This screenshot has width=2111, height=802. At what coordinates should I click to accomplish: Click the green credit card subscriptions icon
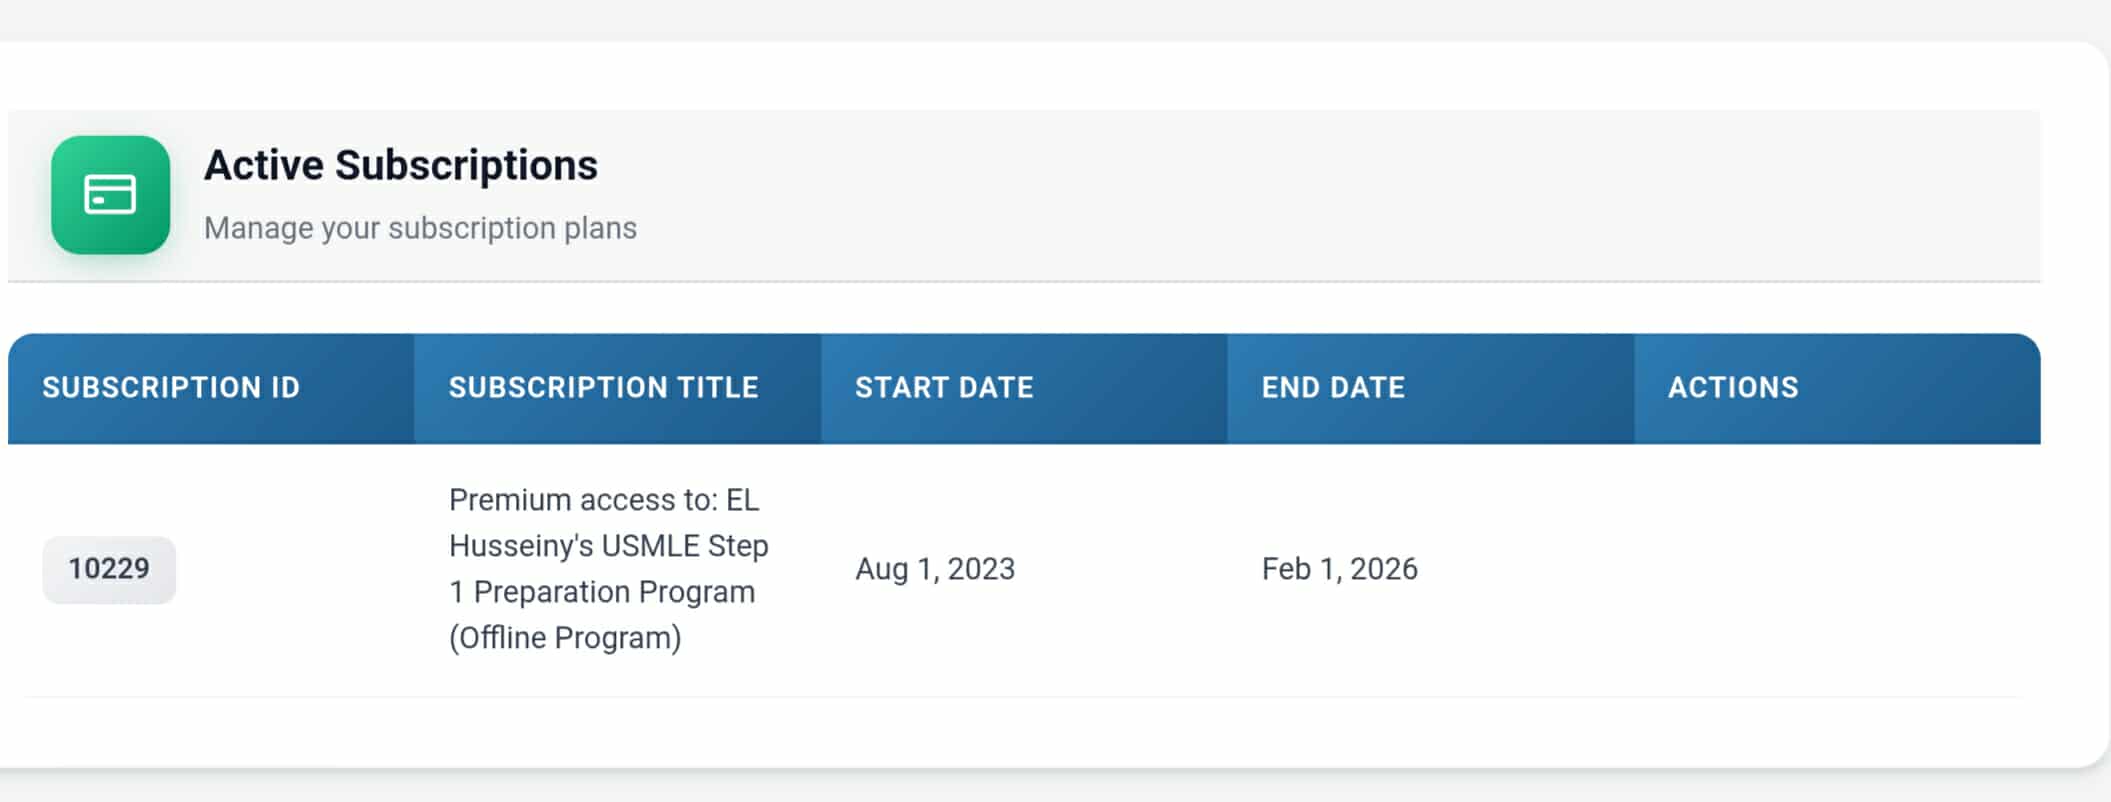pyautogui.click(x=110, y=195)
